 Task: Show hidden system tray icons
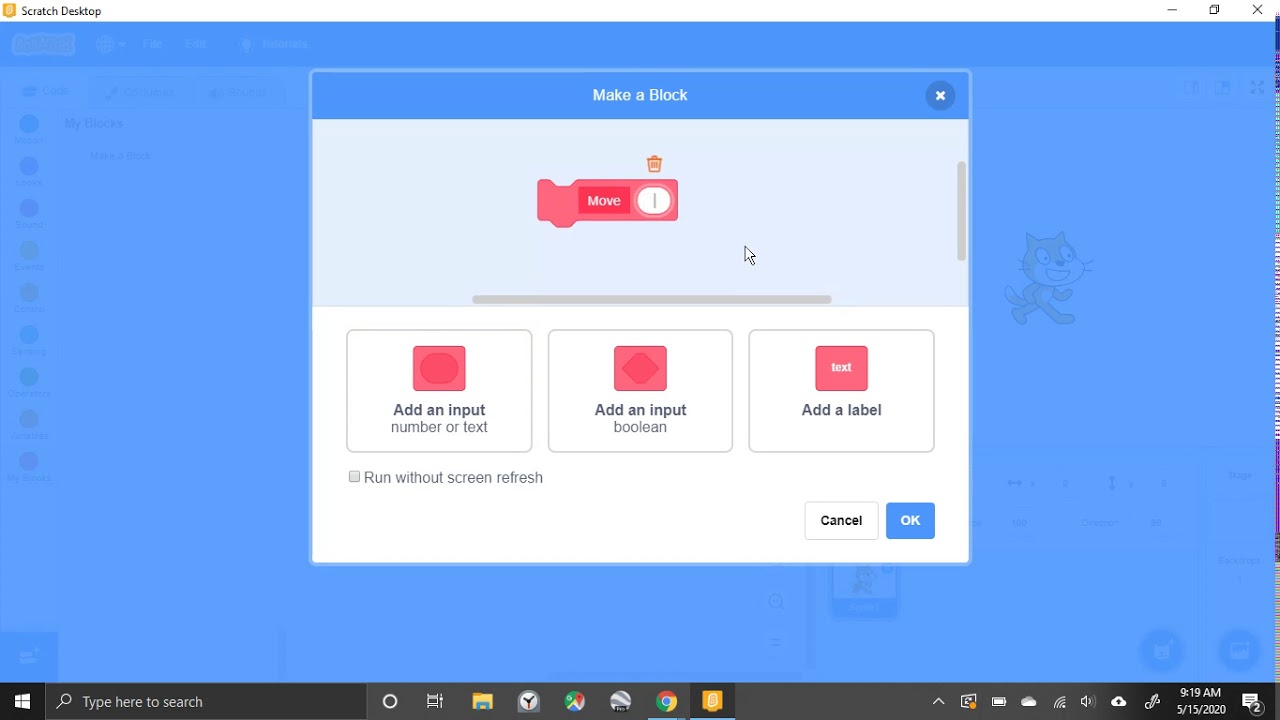point(938,702)
